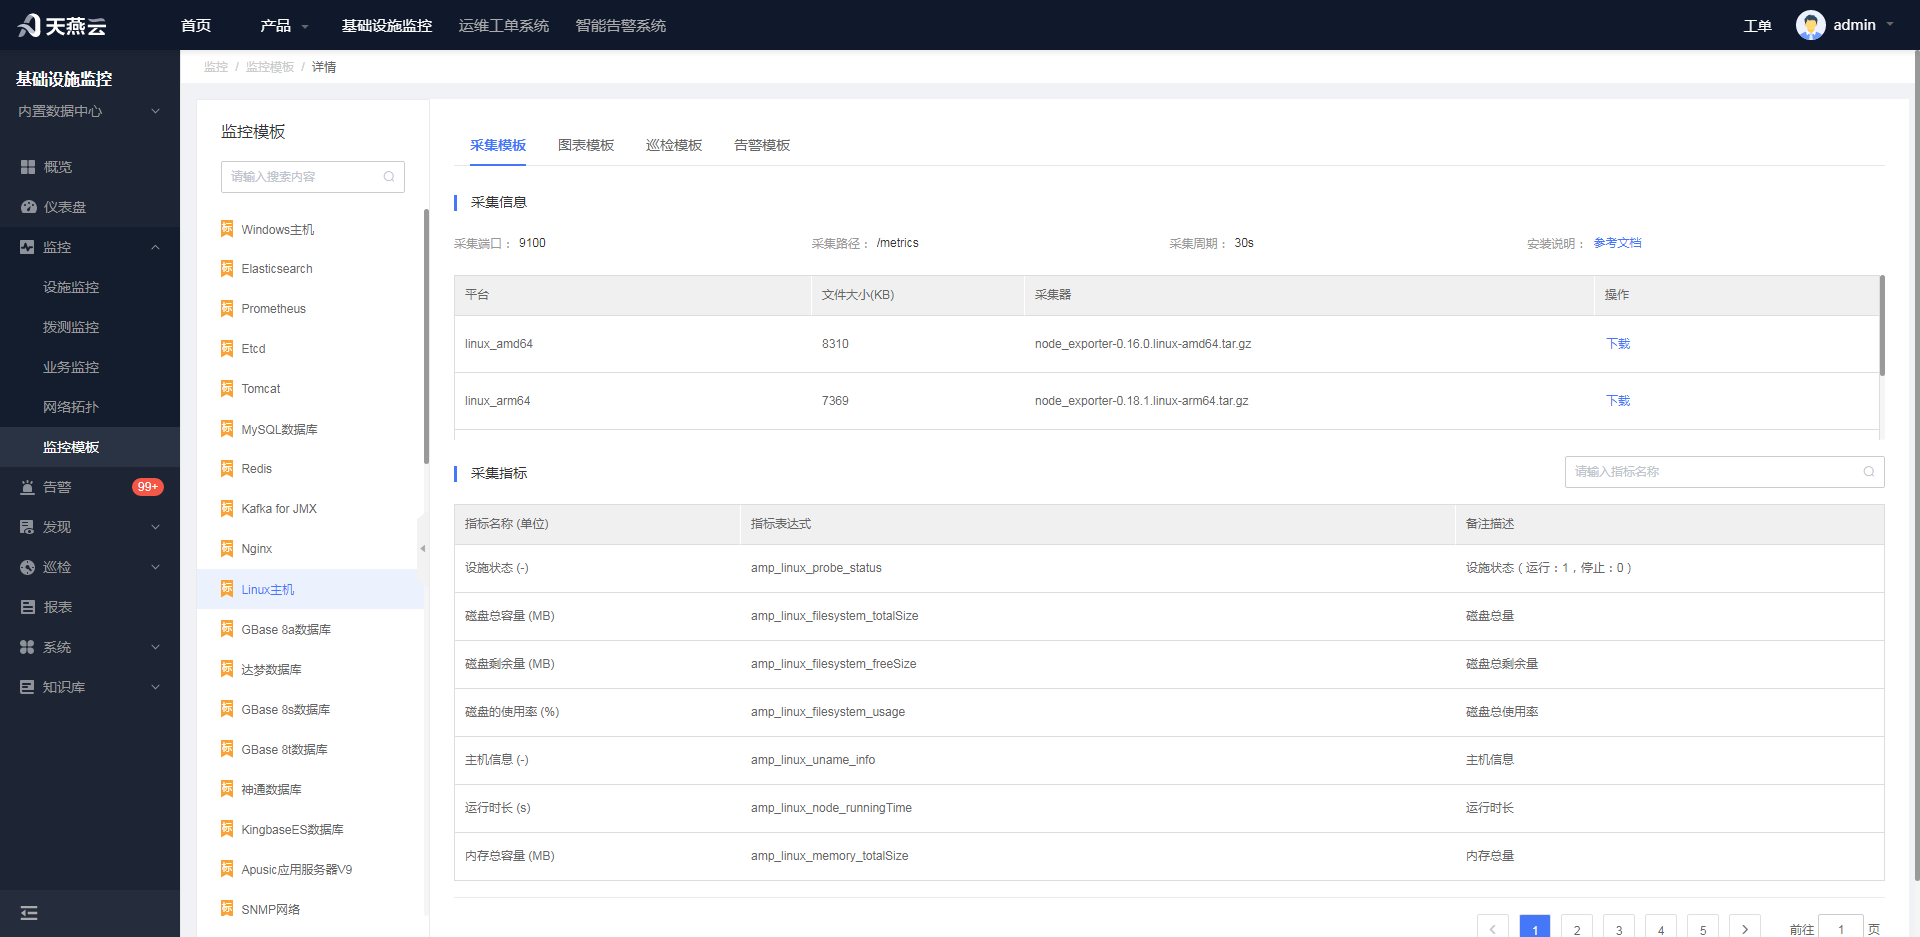Image resolution: width=1920 pixels, height=937 pixels.
Task: Click the page vertical scrollbar
Action: click(1916, 465)
